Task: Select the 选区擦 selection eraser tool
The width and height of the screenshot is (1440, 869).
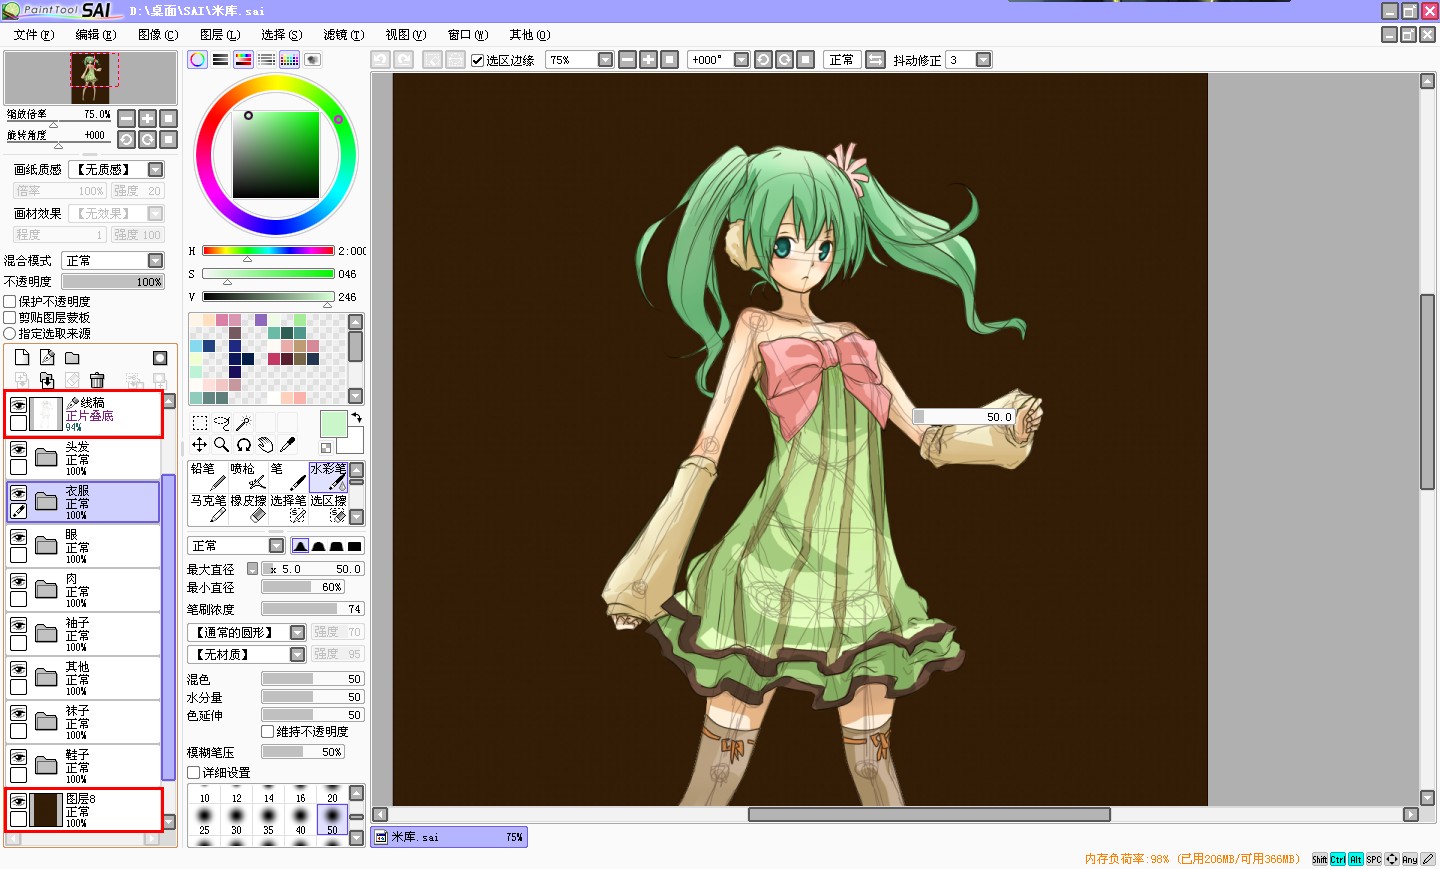Action: click(x=328, y=508)
